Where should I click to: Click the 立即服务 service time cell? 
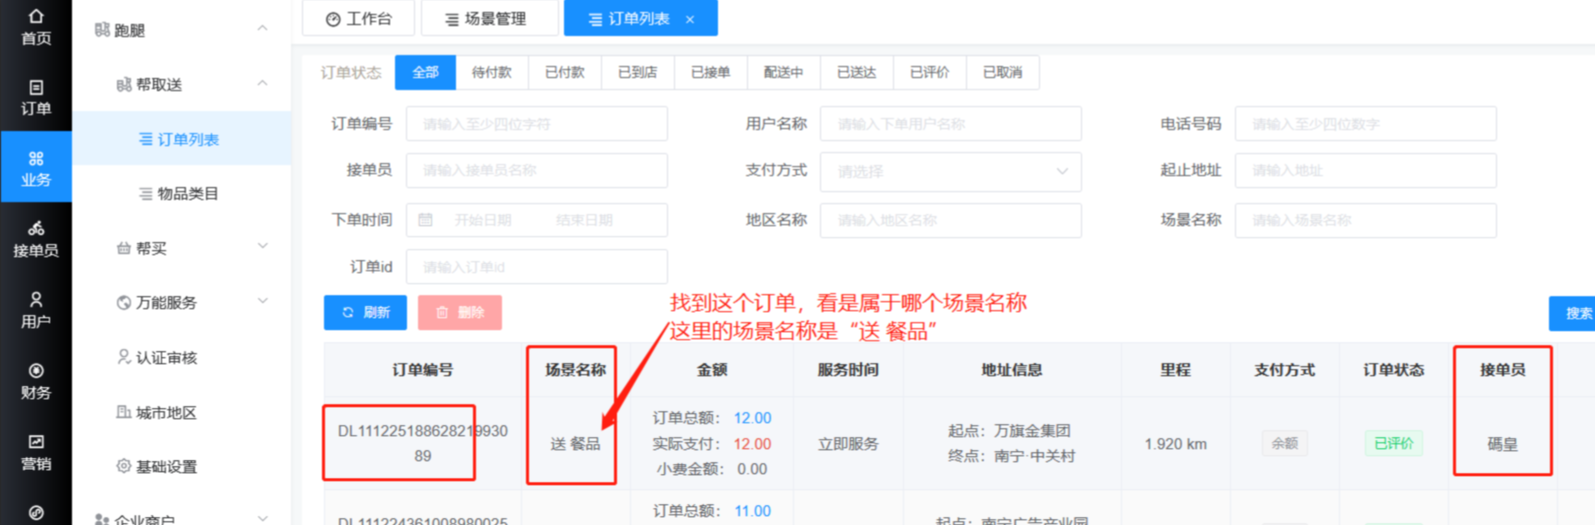tap(848, 444)
